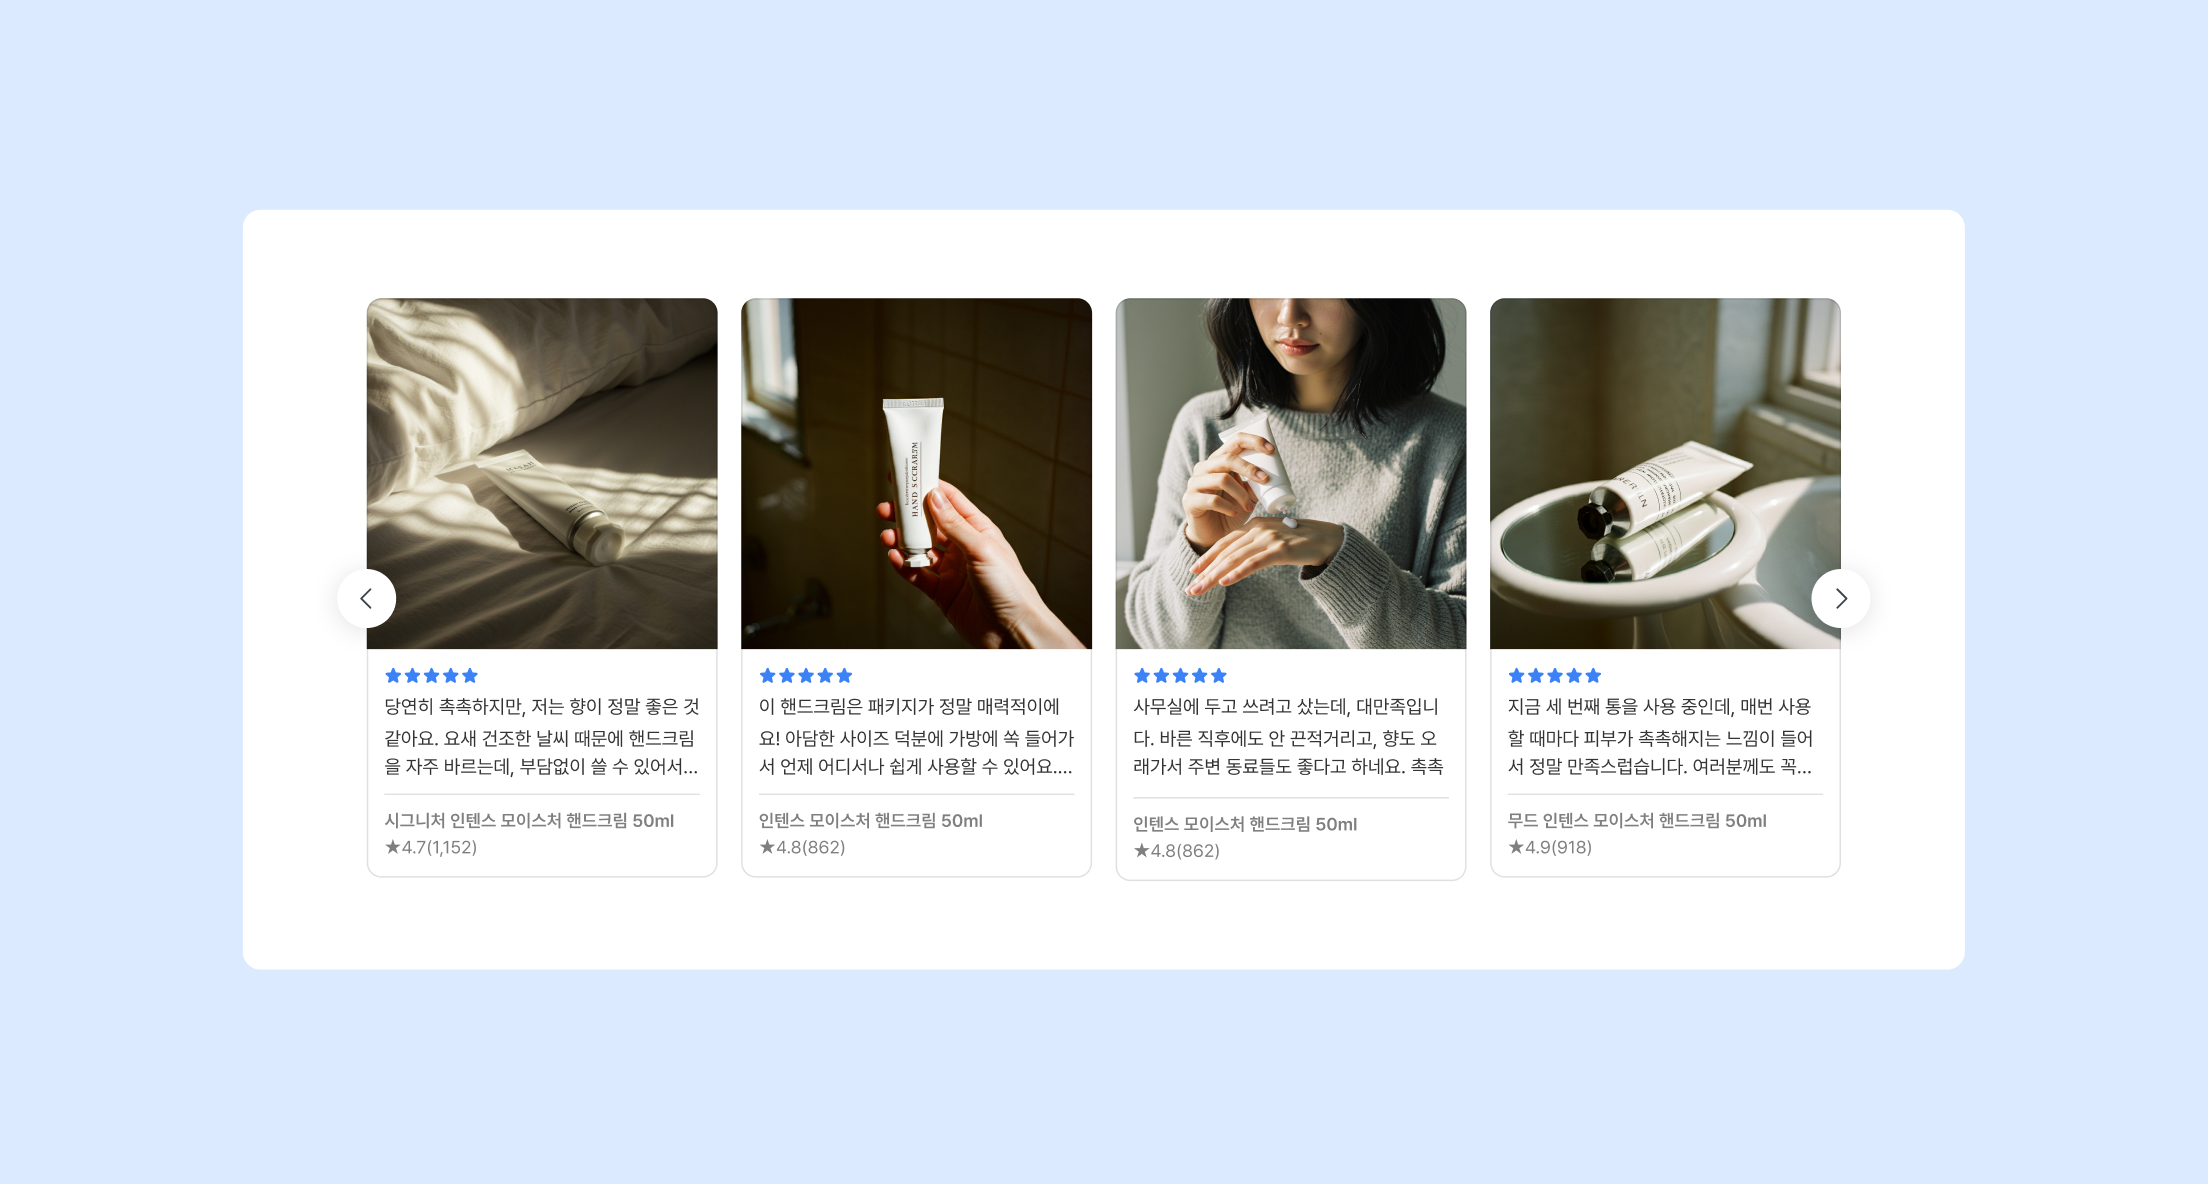The width and height of the screenshot is (2208, 1184).
Task: Open 시그니처 인텐스 모이스처 핸드크림 50ml product link
Action: click(529, 820)
